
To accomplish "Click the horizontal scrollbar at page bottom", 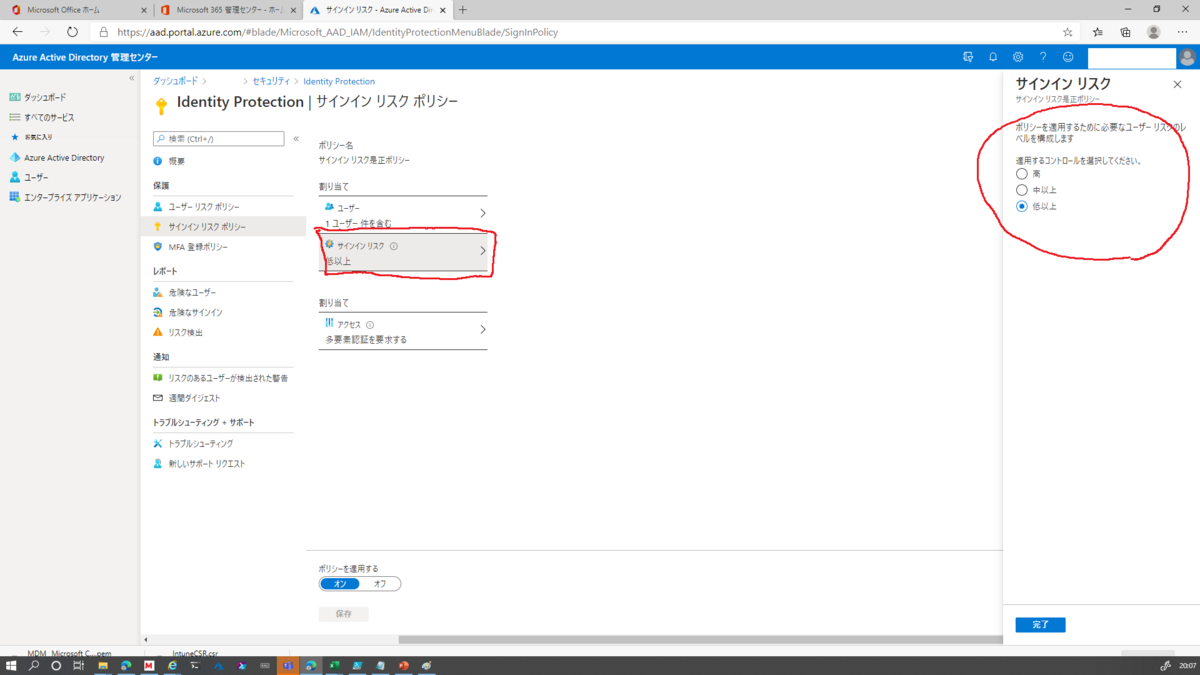I will point(700,640).
